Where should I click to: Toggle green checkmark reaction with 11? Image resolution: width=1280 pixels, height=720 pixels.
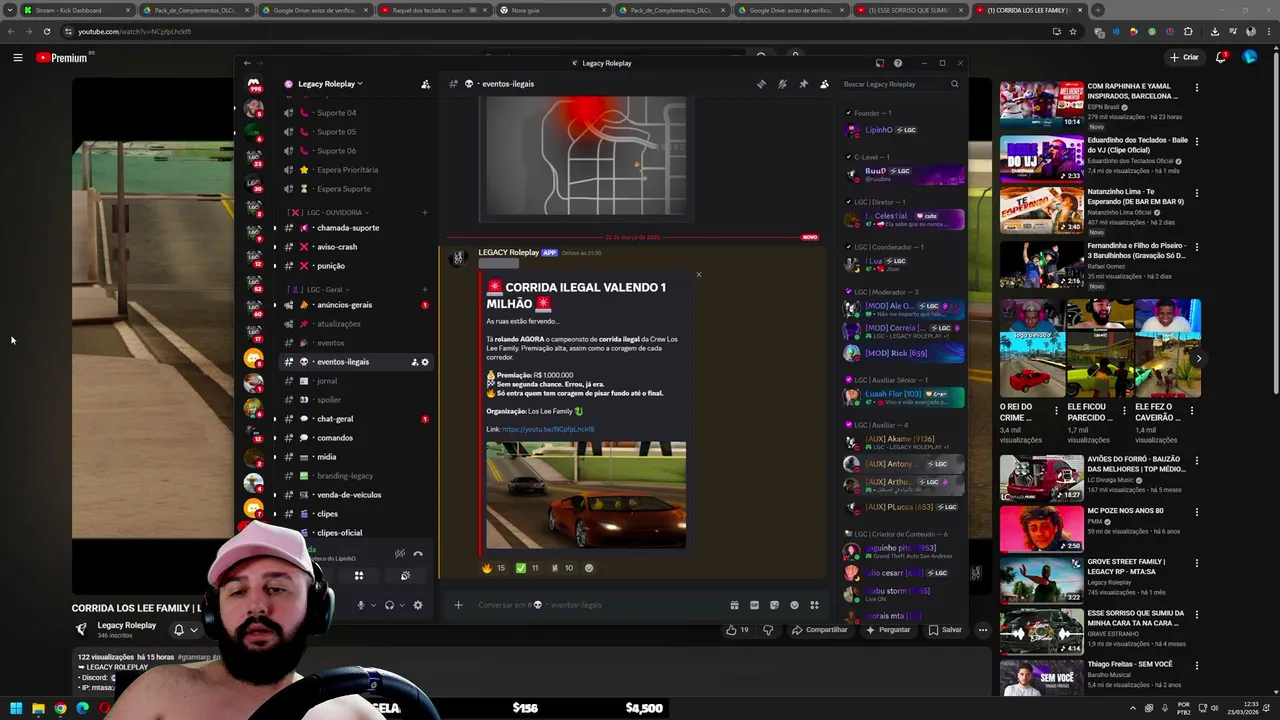(527, 568)
